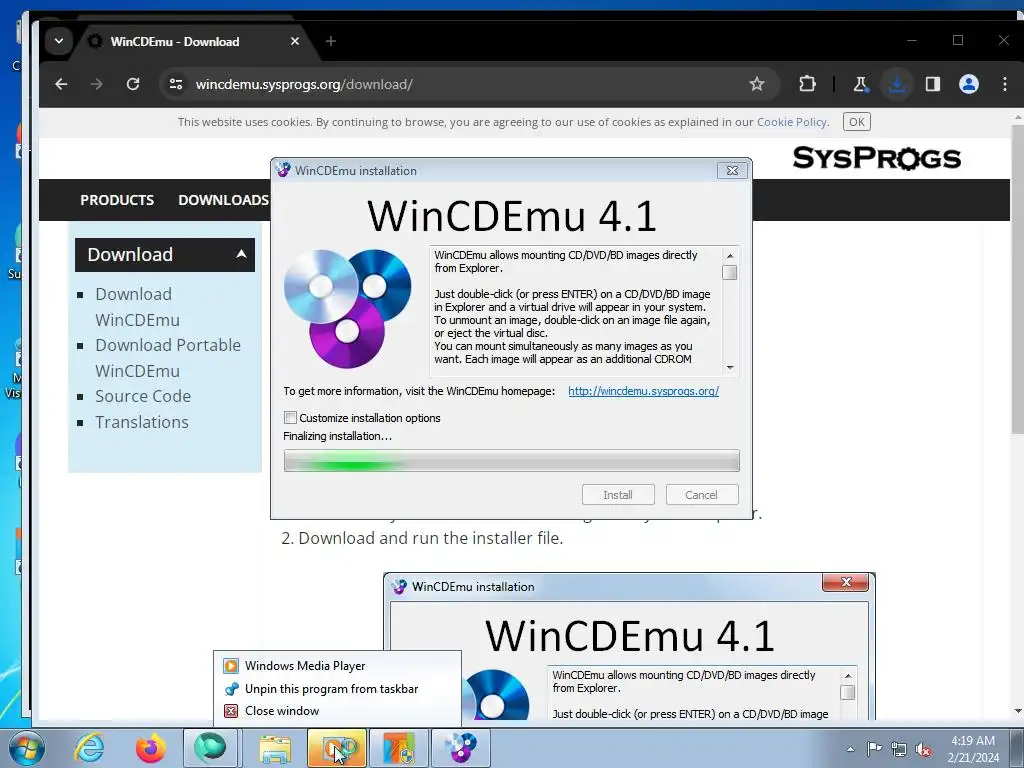Open a new Chrome tab
This screenshot has height=768, width=1024.
(330, 41)
